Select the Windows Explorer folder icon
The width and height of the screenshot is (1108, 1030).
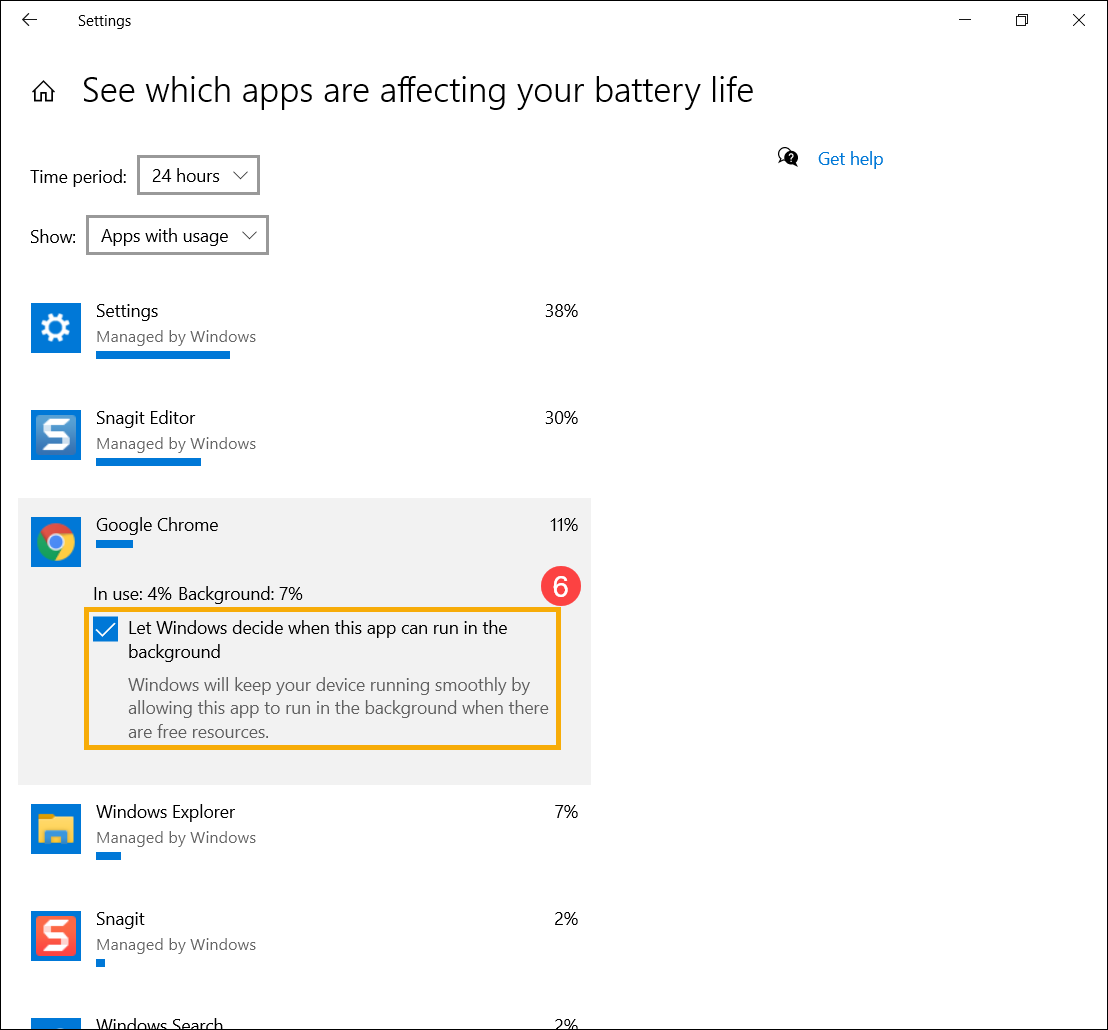56,829
